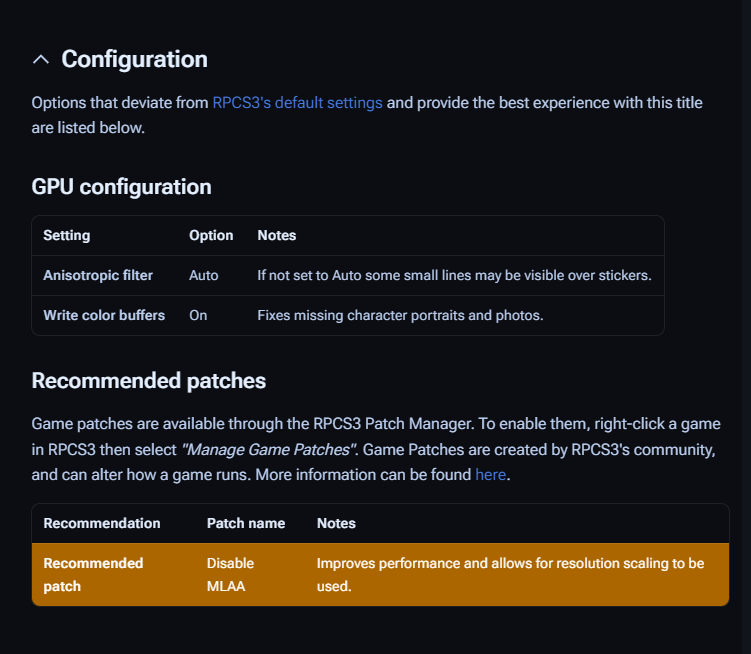Click the Patch name column header
751x654 pixels.
tap(246, 523)
